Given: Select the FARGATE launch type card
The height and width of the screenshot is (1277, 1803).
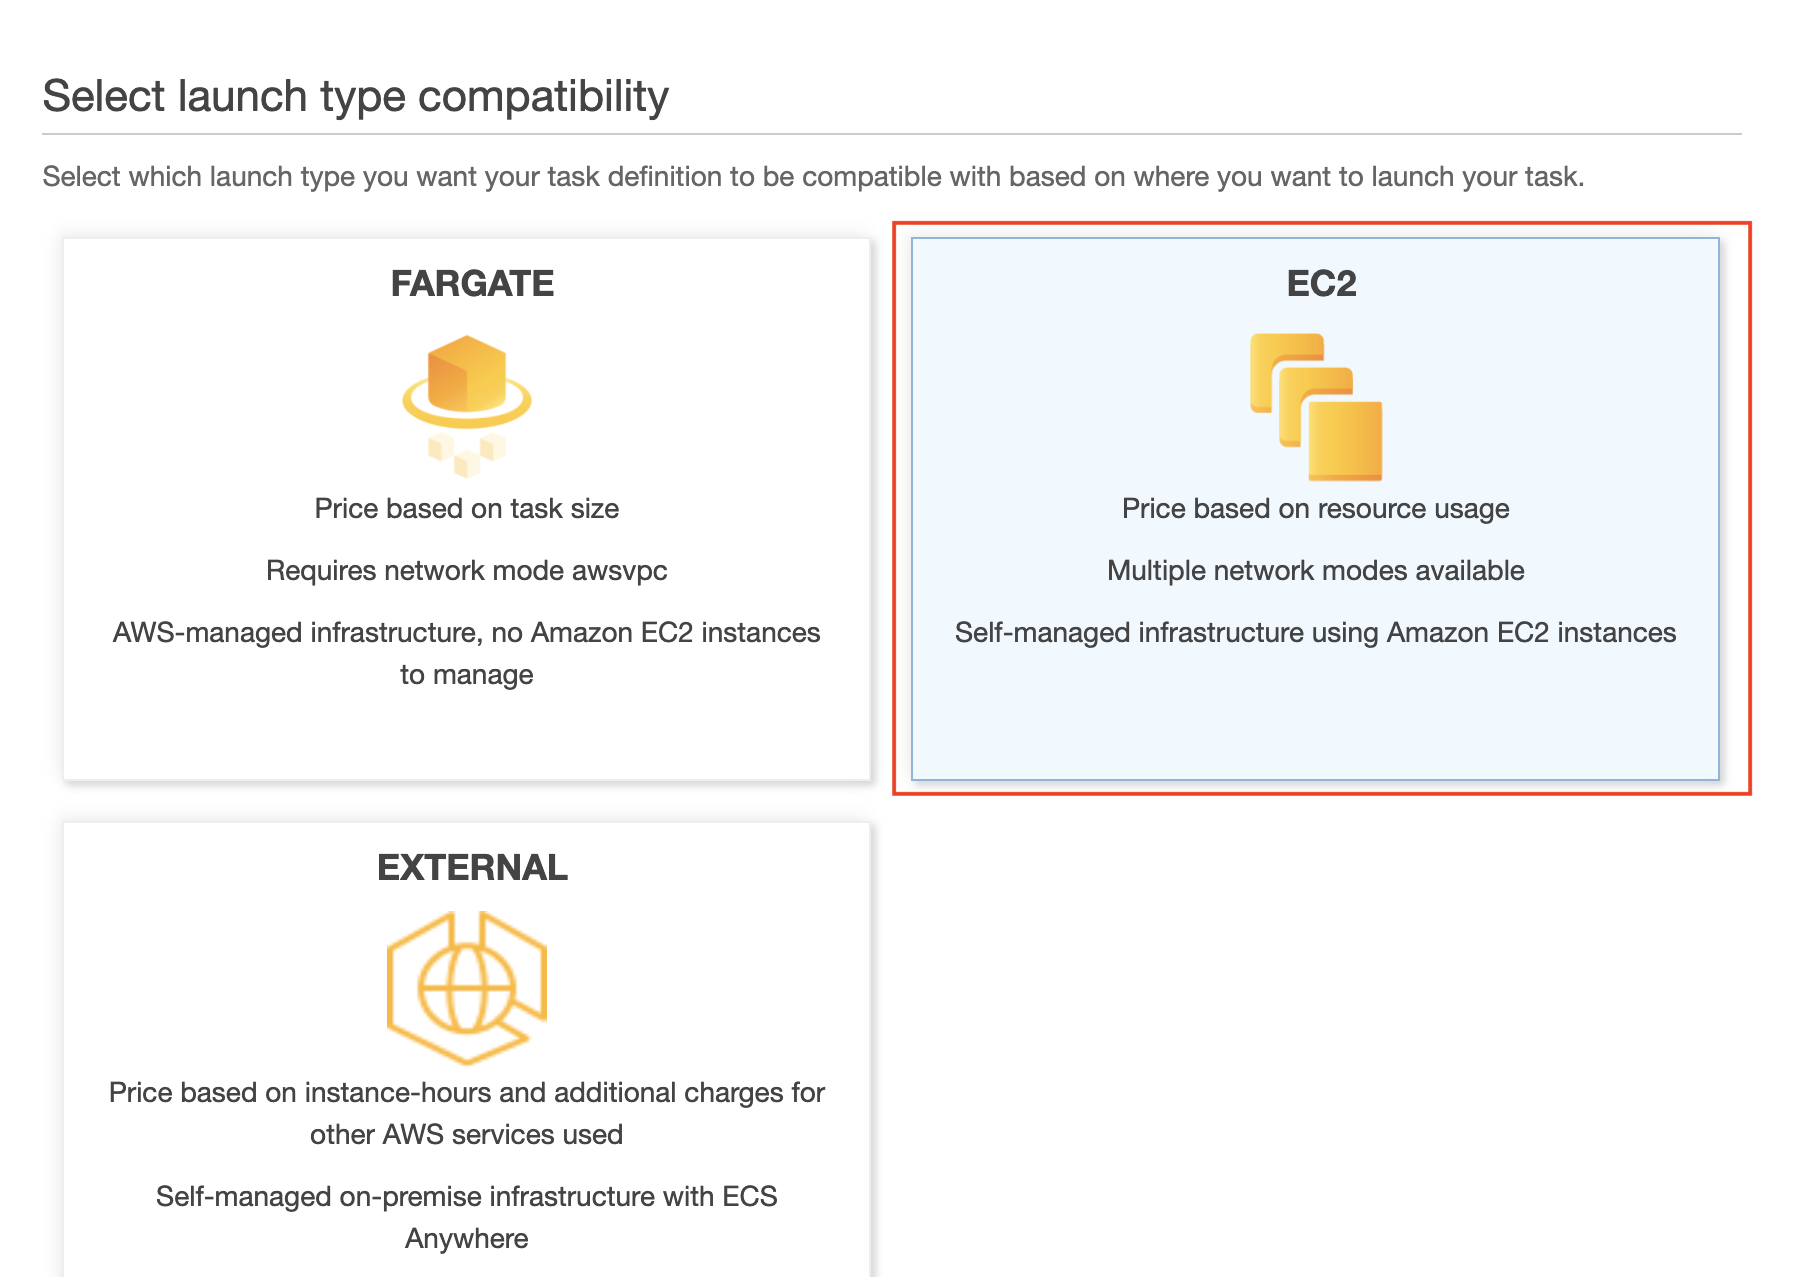Looking at the screenshot, I should (467, 509).
